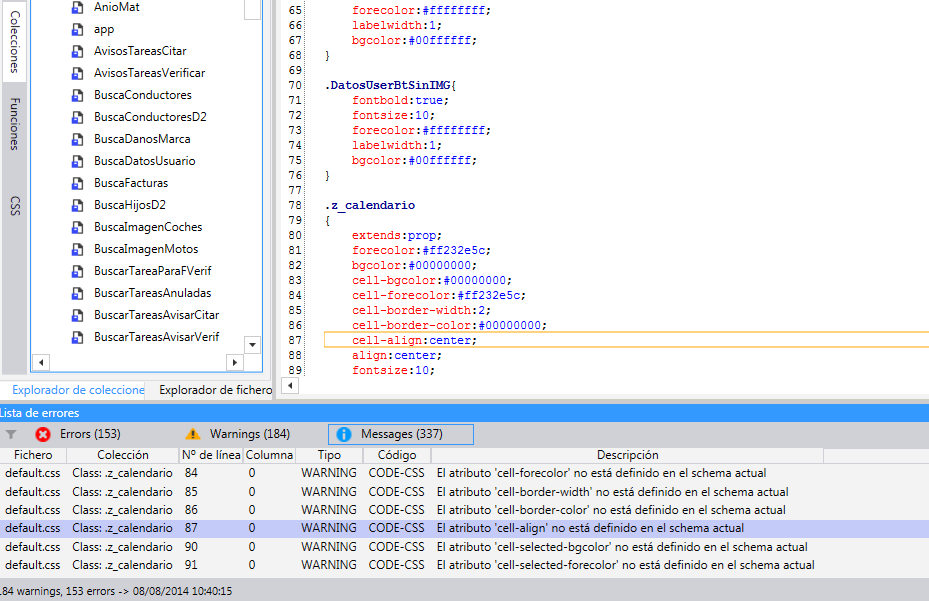The image size is (929, 601).
Task: Click status bar warnings and errors timestamp
Action: [116, 592]
